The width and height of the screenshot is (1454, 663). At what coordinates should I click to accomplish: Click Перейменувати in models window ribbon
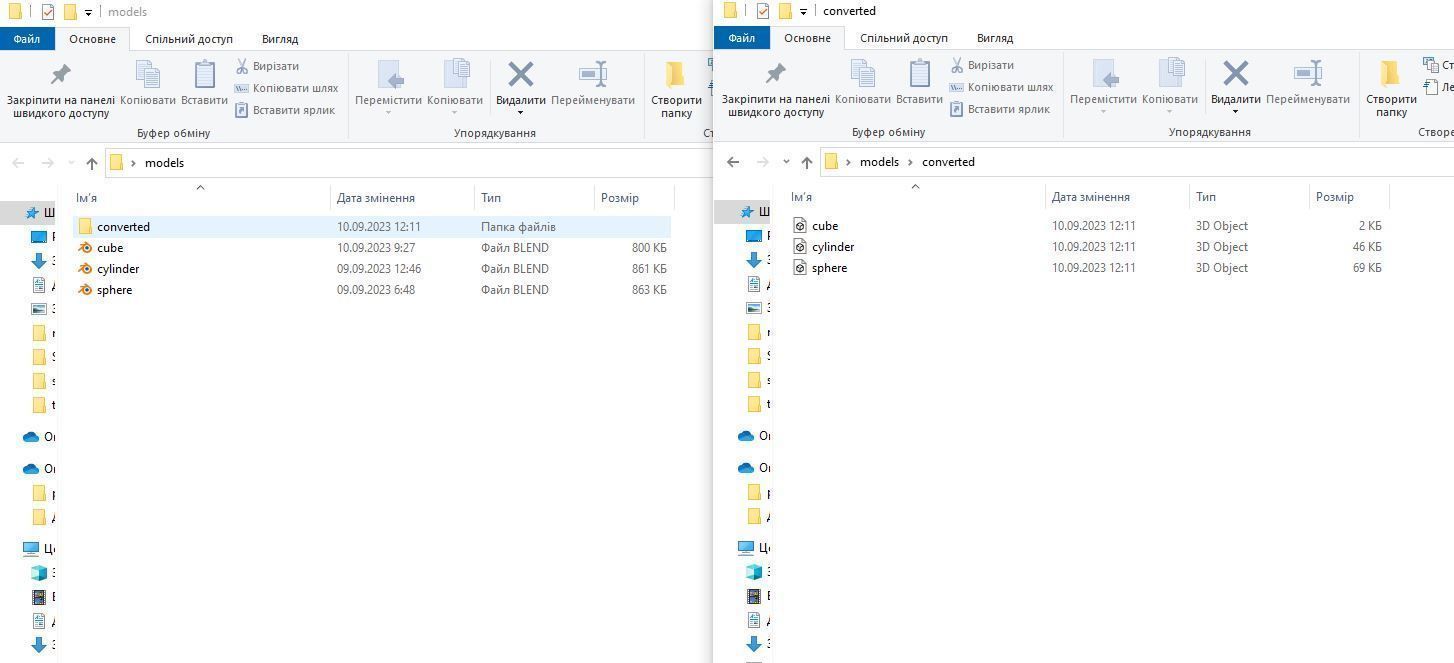(x=593, y=85)
